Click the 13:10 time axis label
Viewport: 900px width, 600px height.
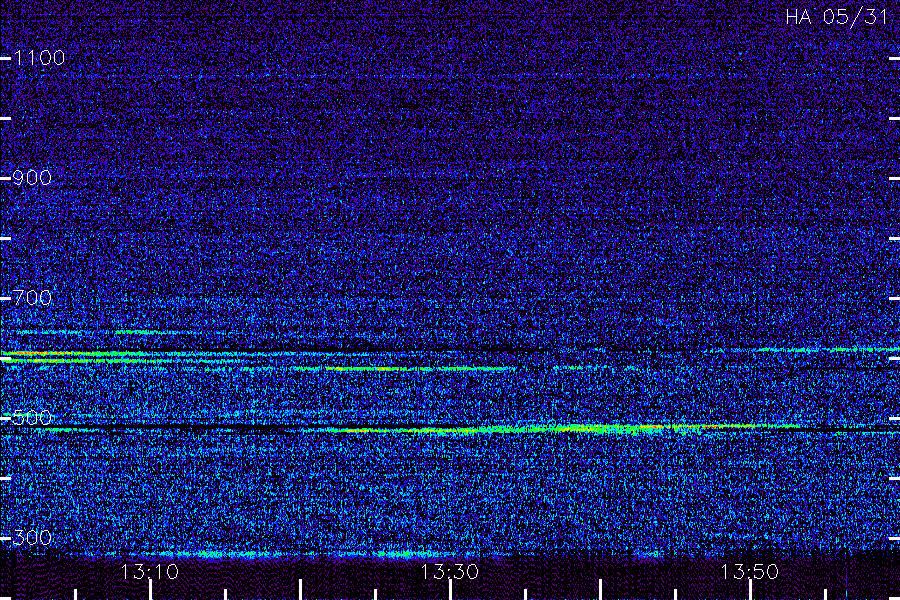pos(150,572)
